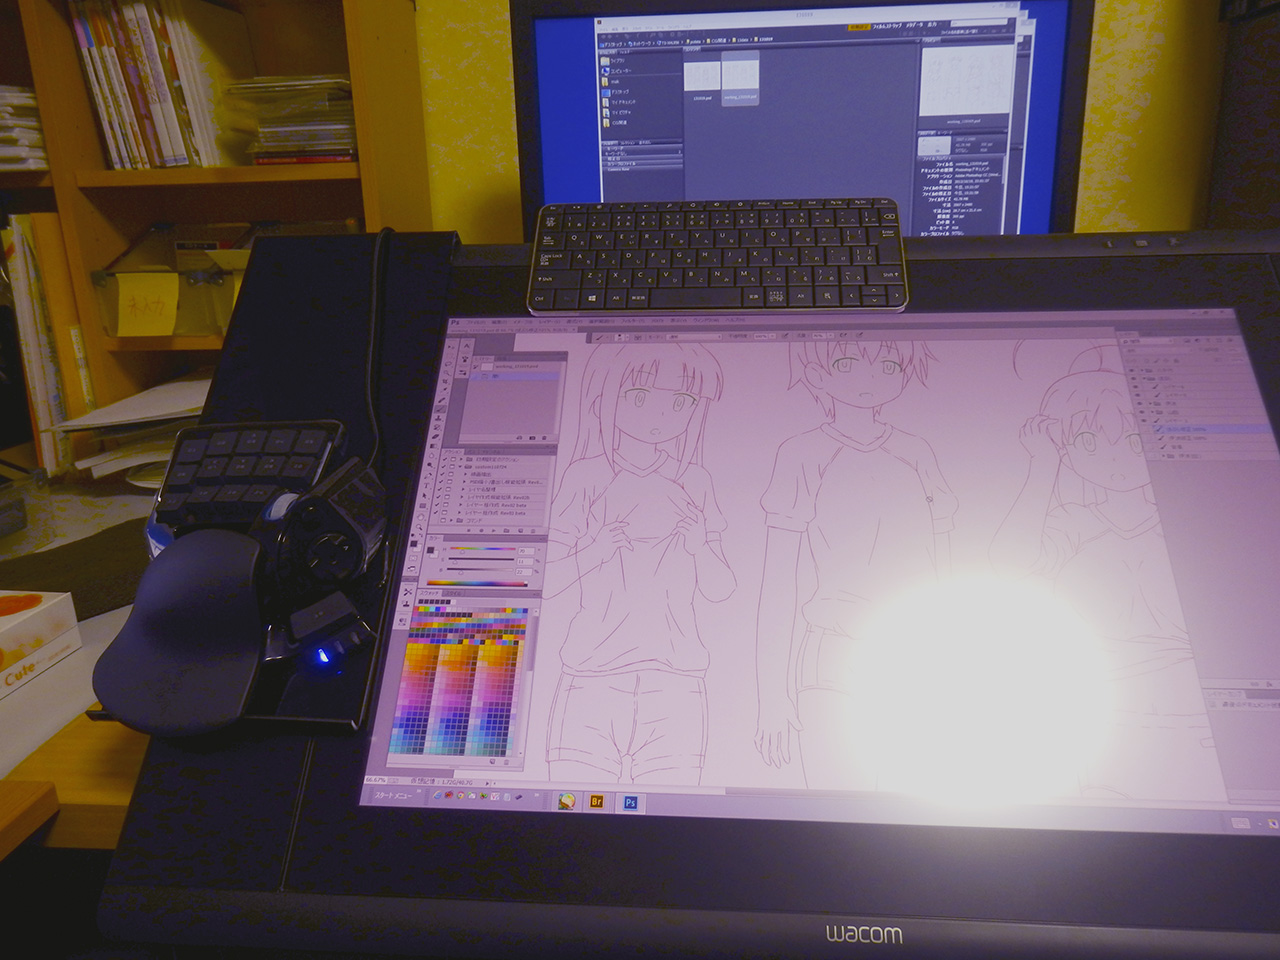Screen dimensions: 1280x960
Task: Open the CG関連 folder in Bridge favorites
Action: (x=617, y=123)
